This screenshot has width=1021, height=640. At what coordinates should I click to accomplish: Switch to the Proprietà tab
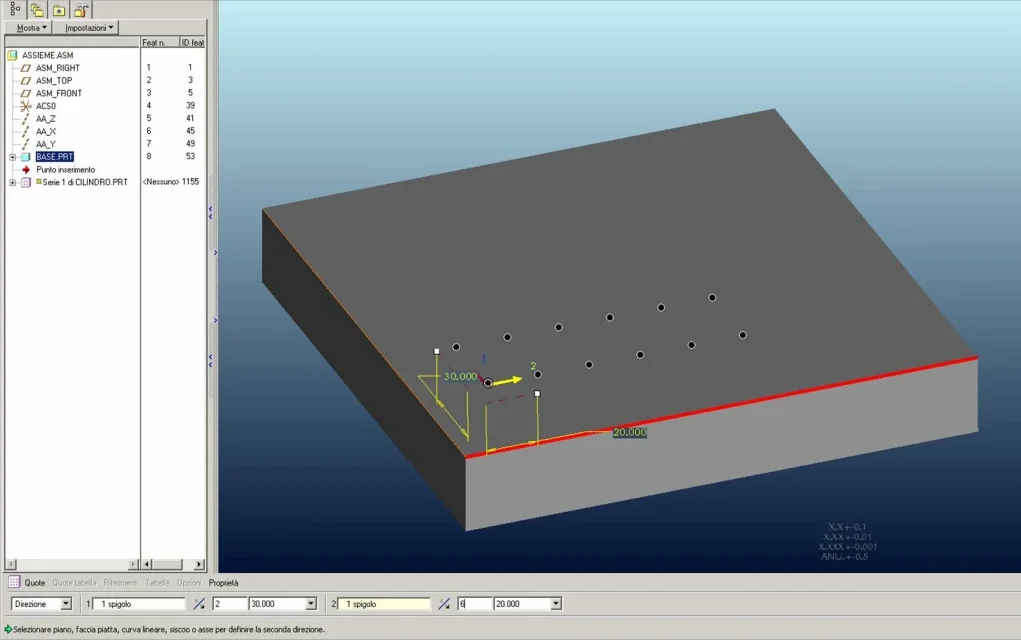point(223,583)
